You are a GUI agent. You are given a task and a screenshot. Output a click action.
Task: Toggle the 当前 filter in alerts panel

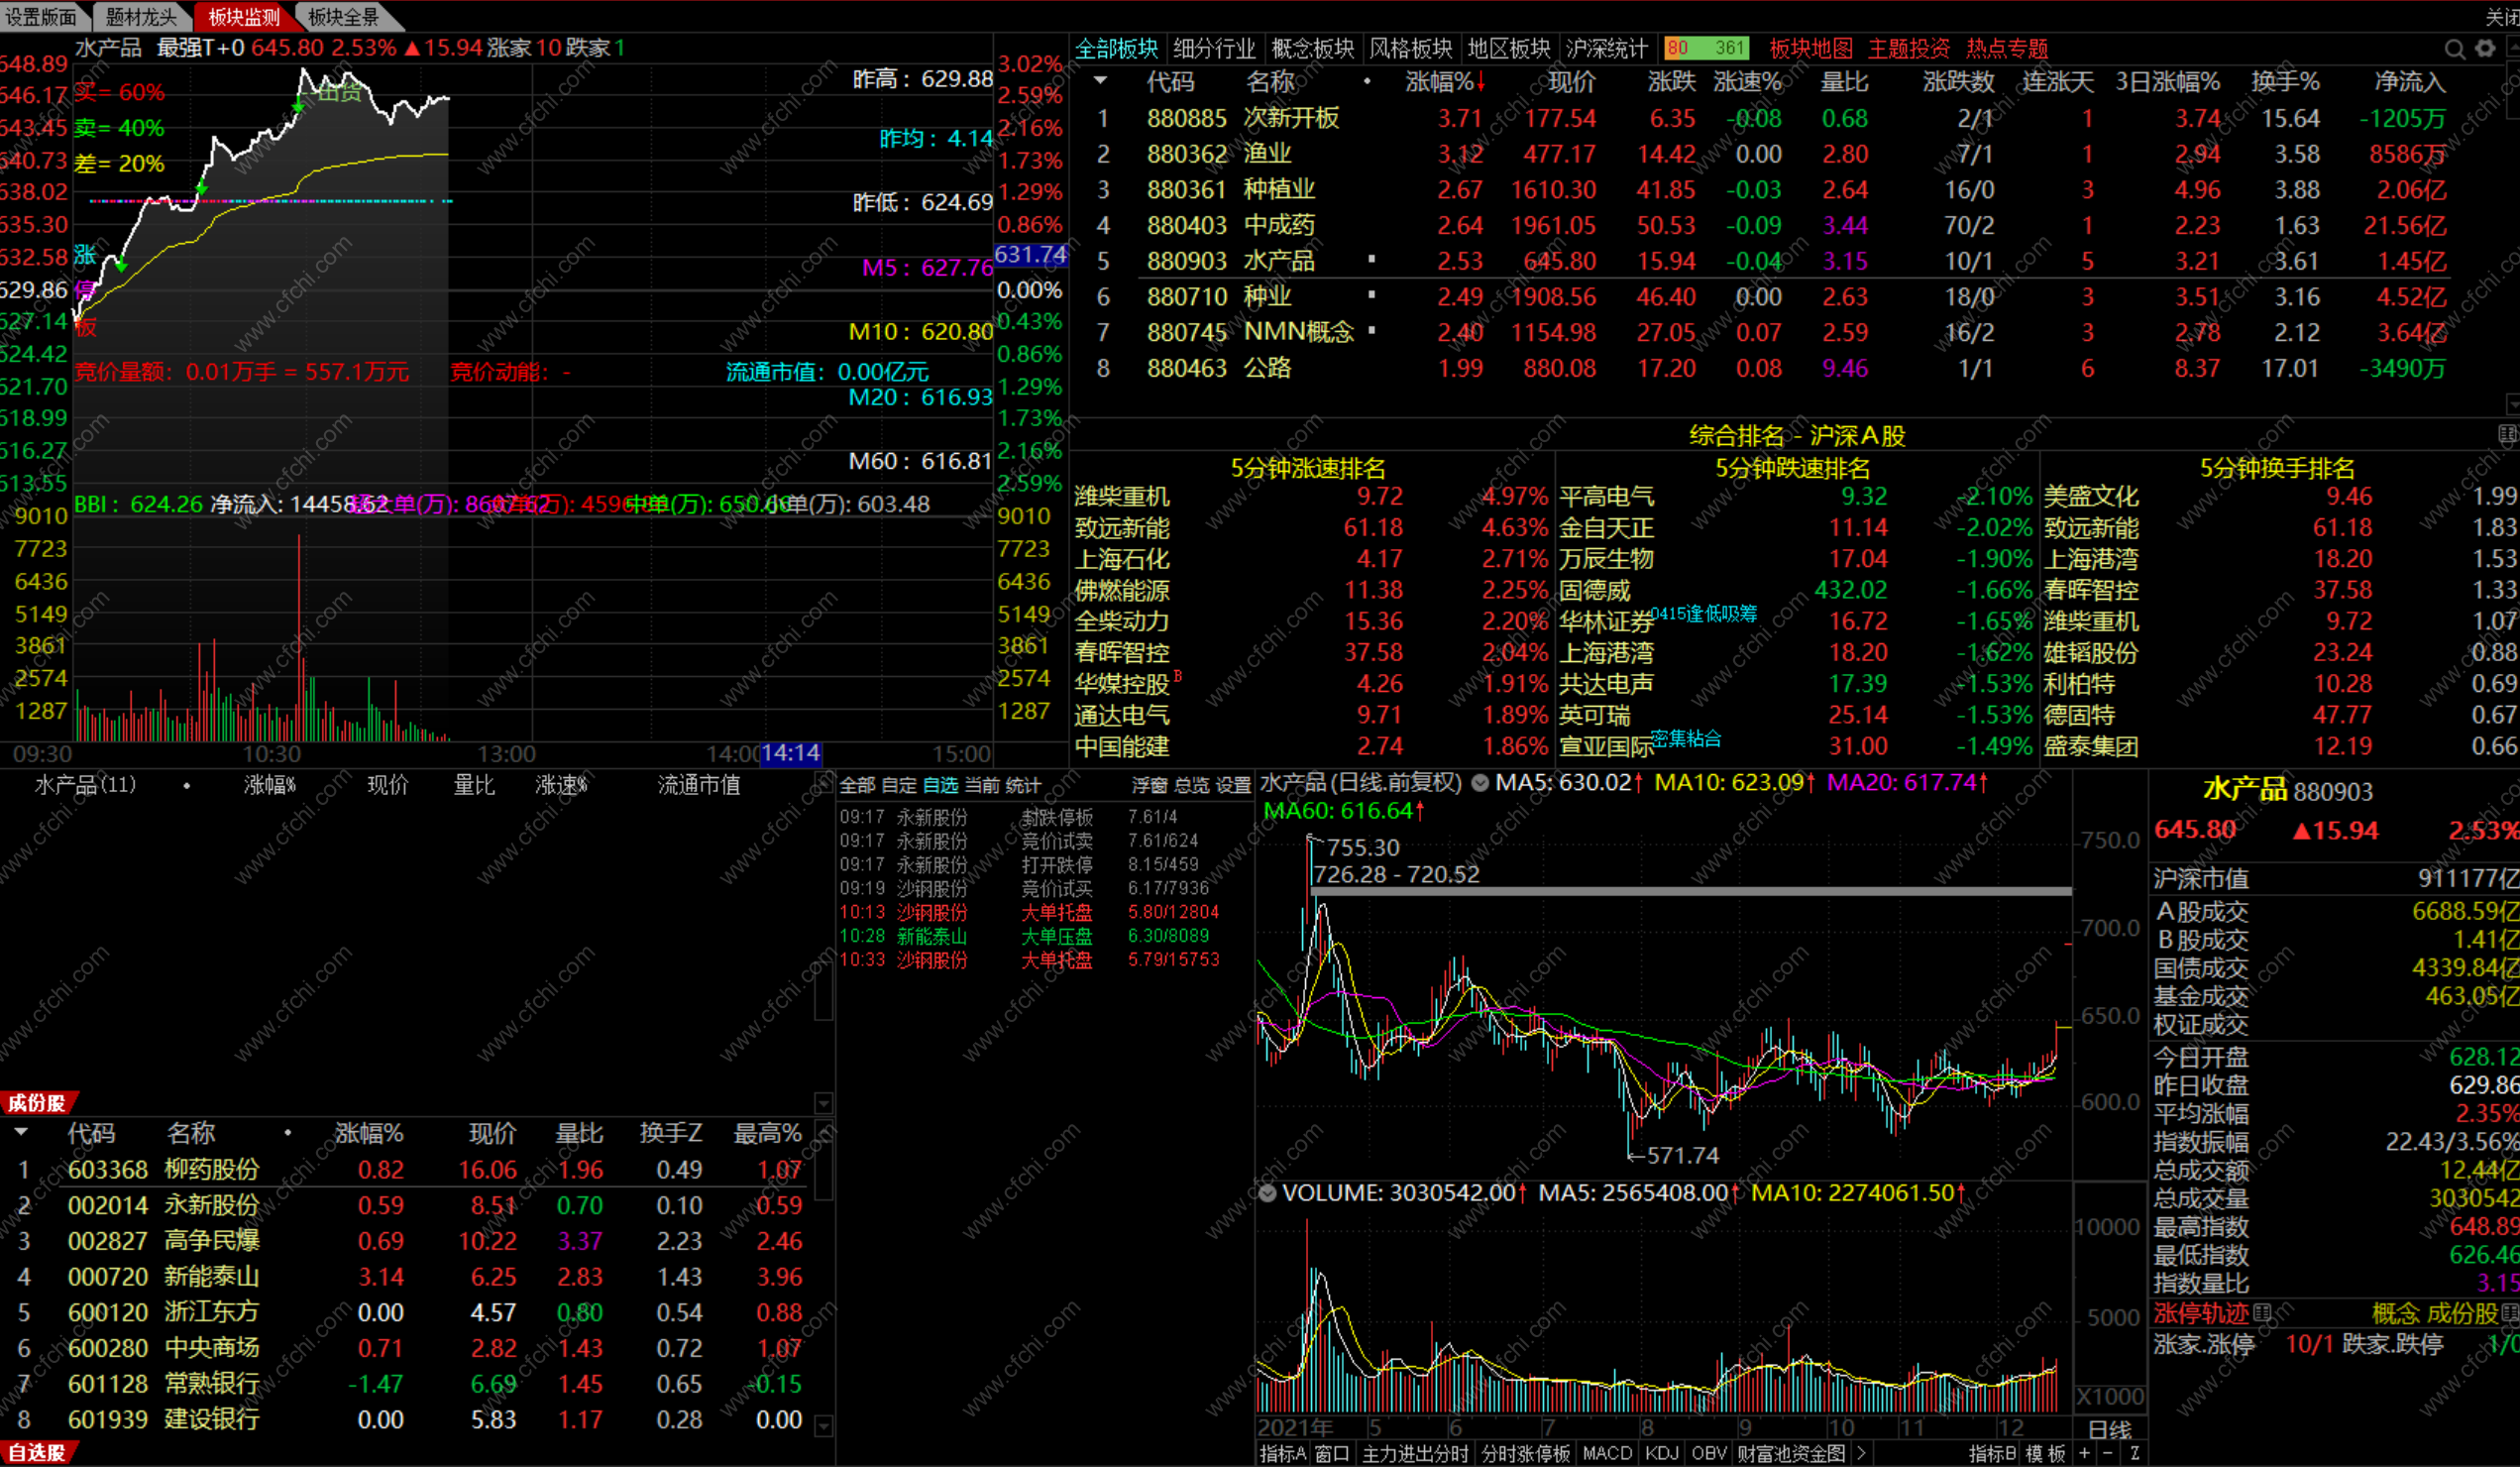(981, 785)
